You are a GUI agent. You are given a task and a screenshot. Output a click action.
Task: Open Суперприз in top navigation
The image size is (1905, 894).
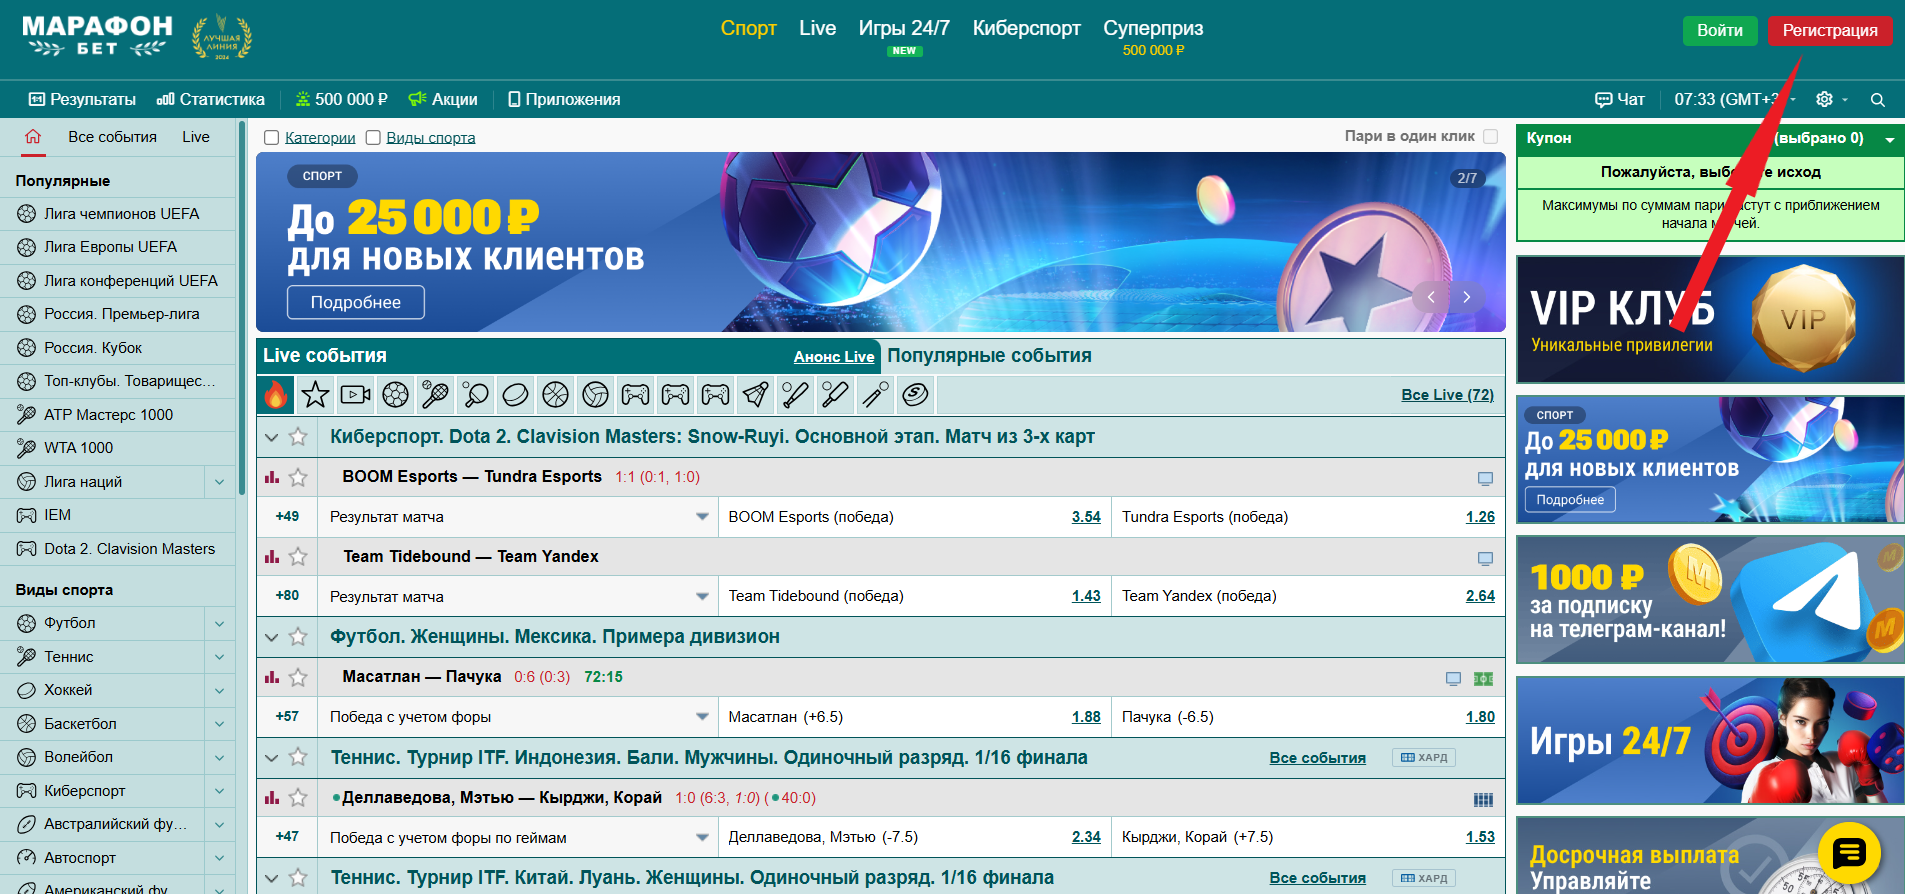[1153, 29]
